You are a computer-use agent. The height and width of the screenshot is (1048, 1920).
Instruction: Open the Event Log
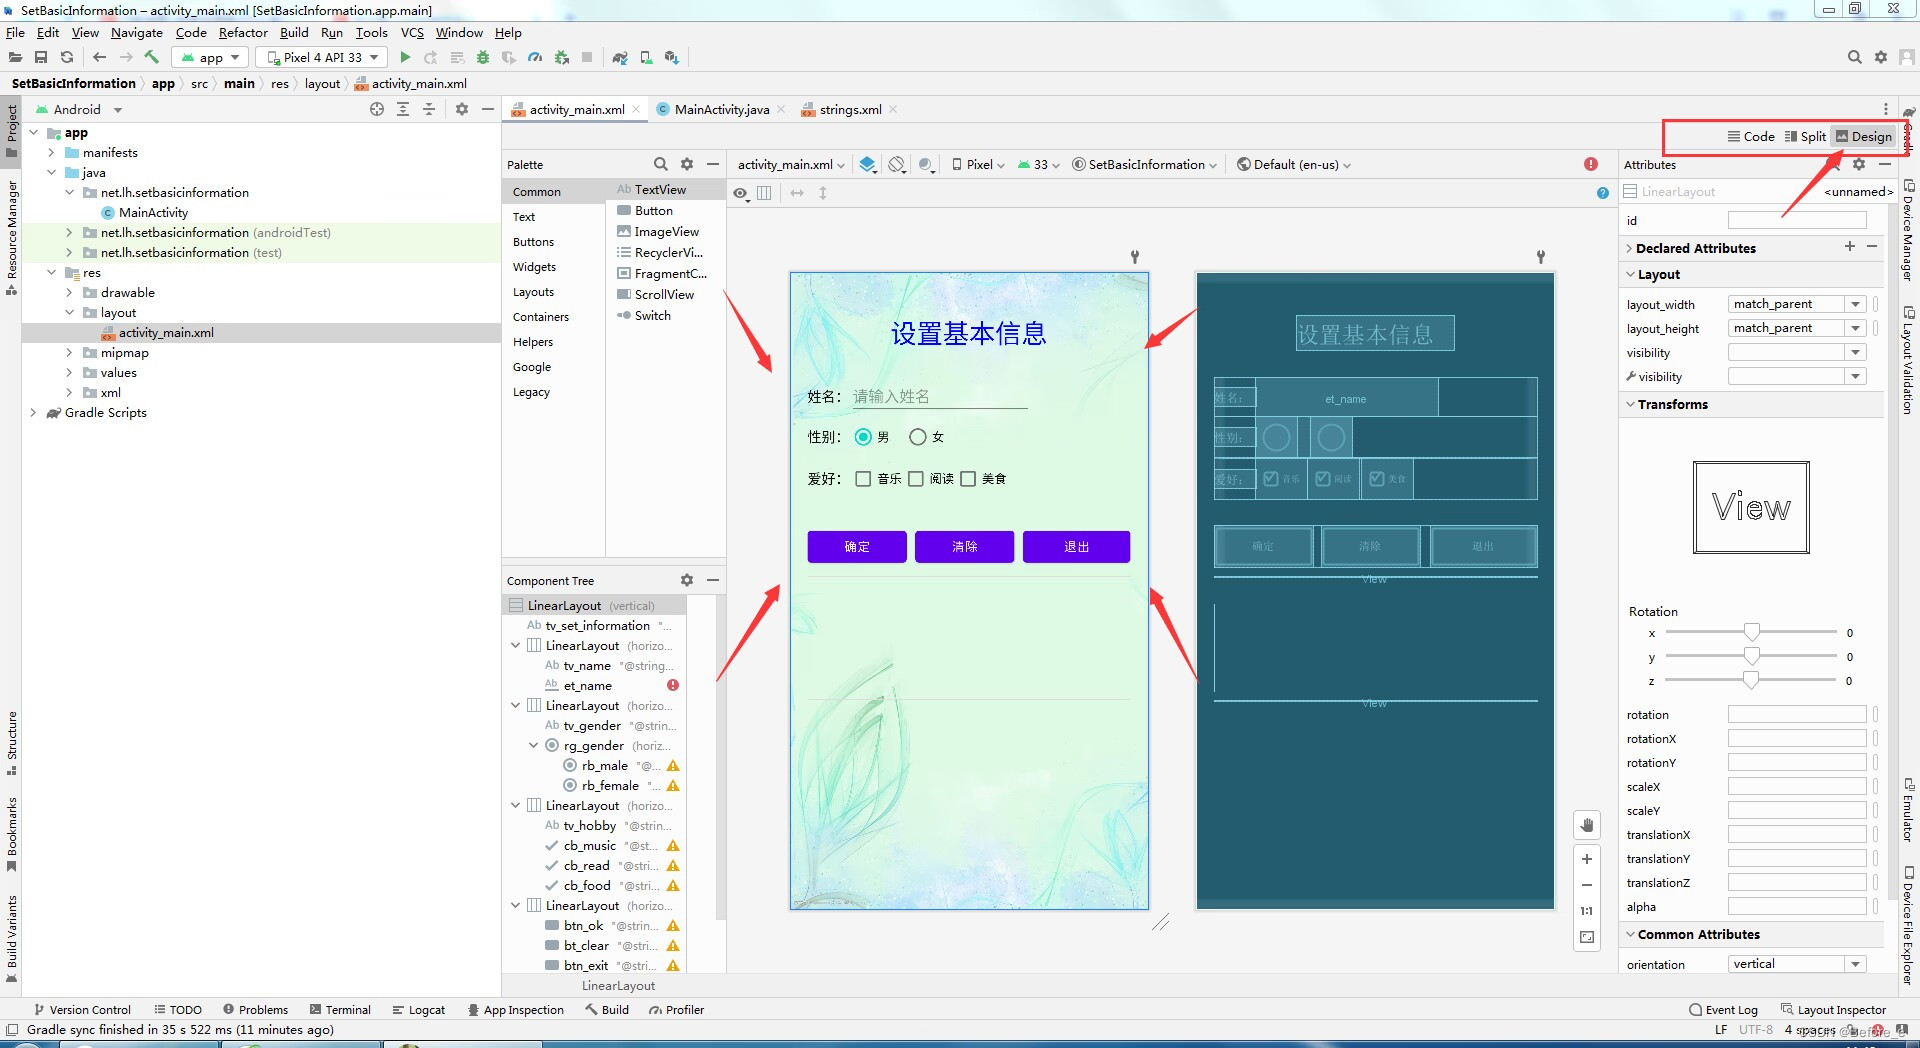point(1723,1010)
